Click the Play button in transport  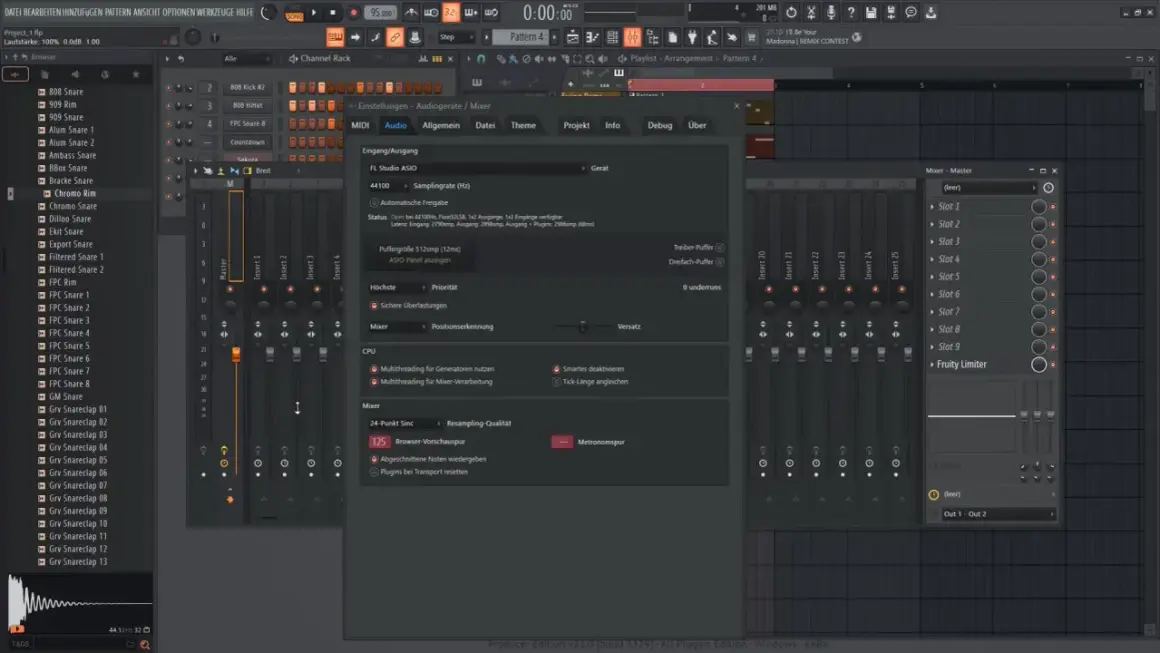coord(314,13)
